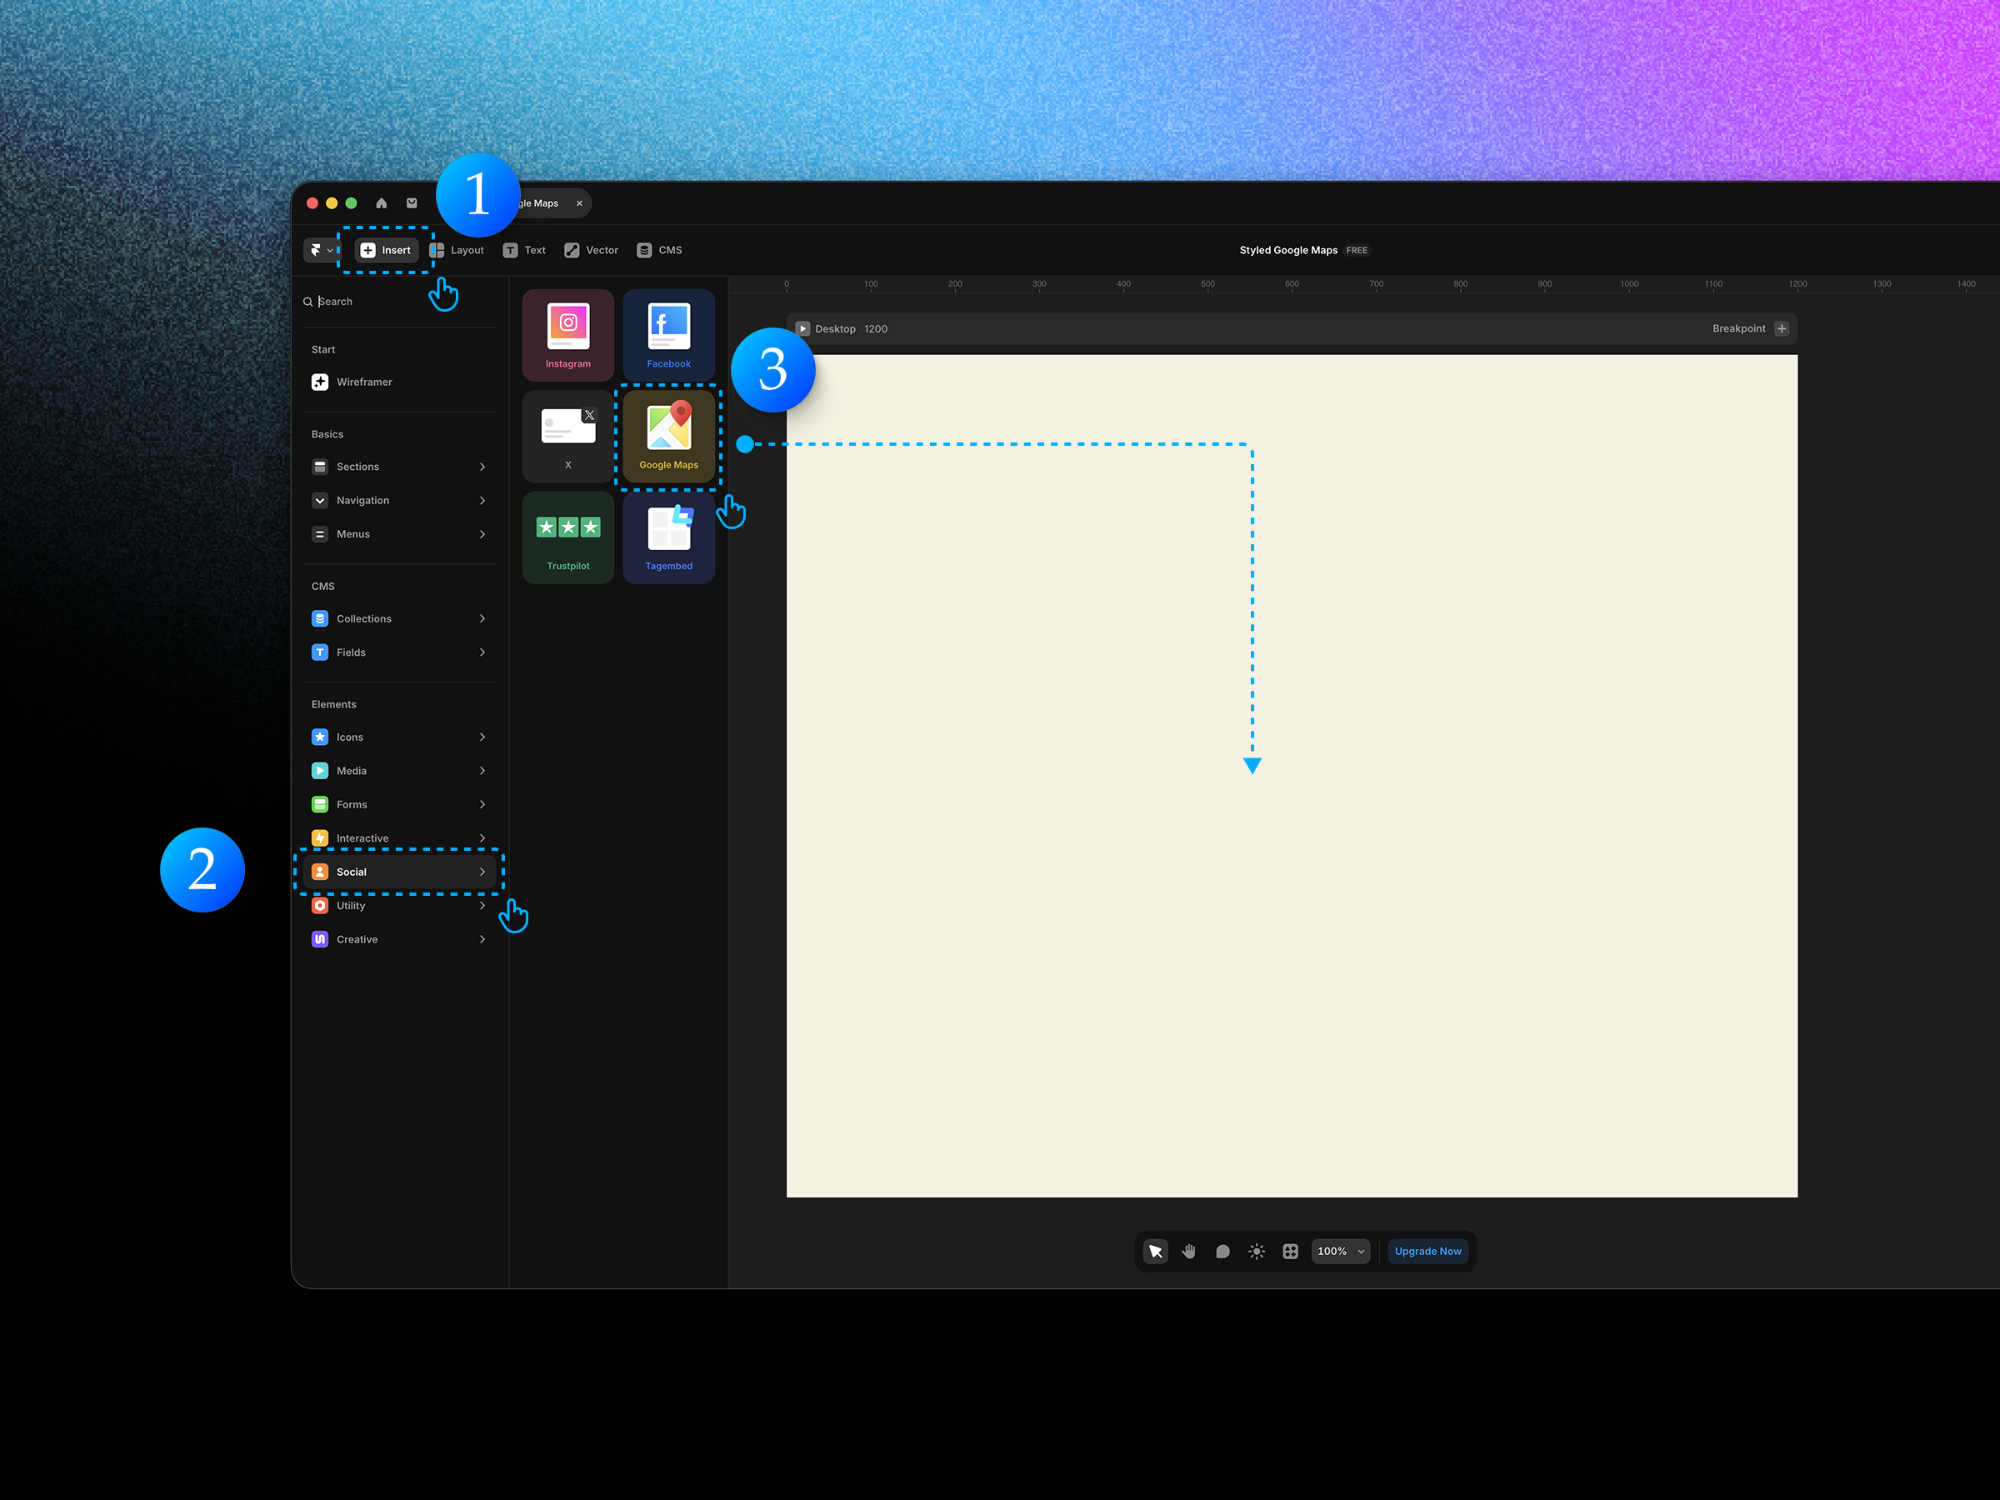Select the Text tool in the toolbar

[x=524, y=250]
